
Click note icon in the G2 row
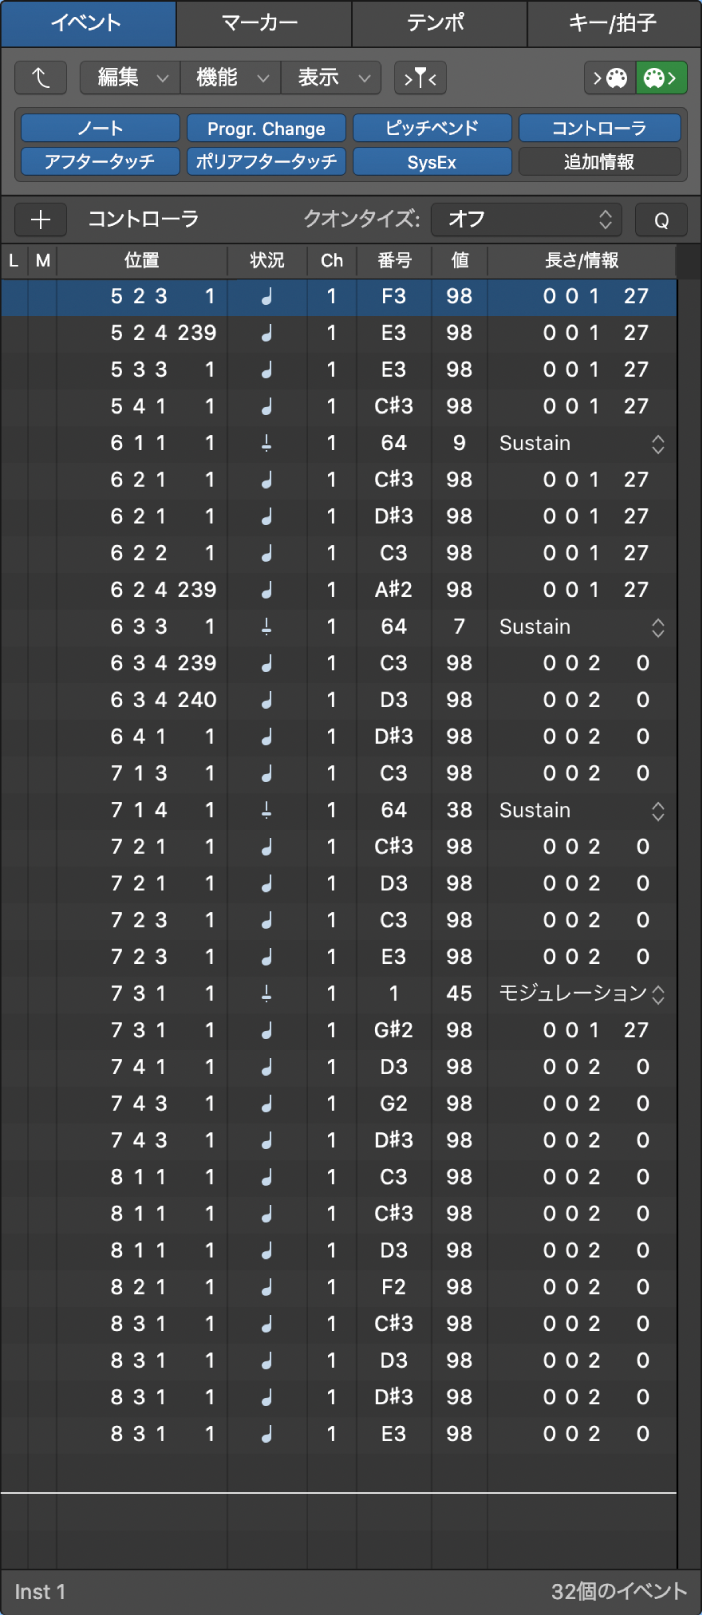267,1104
